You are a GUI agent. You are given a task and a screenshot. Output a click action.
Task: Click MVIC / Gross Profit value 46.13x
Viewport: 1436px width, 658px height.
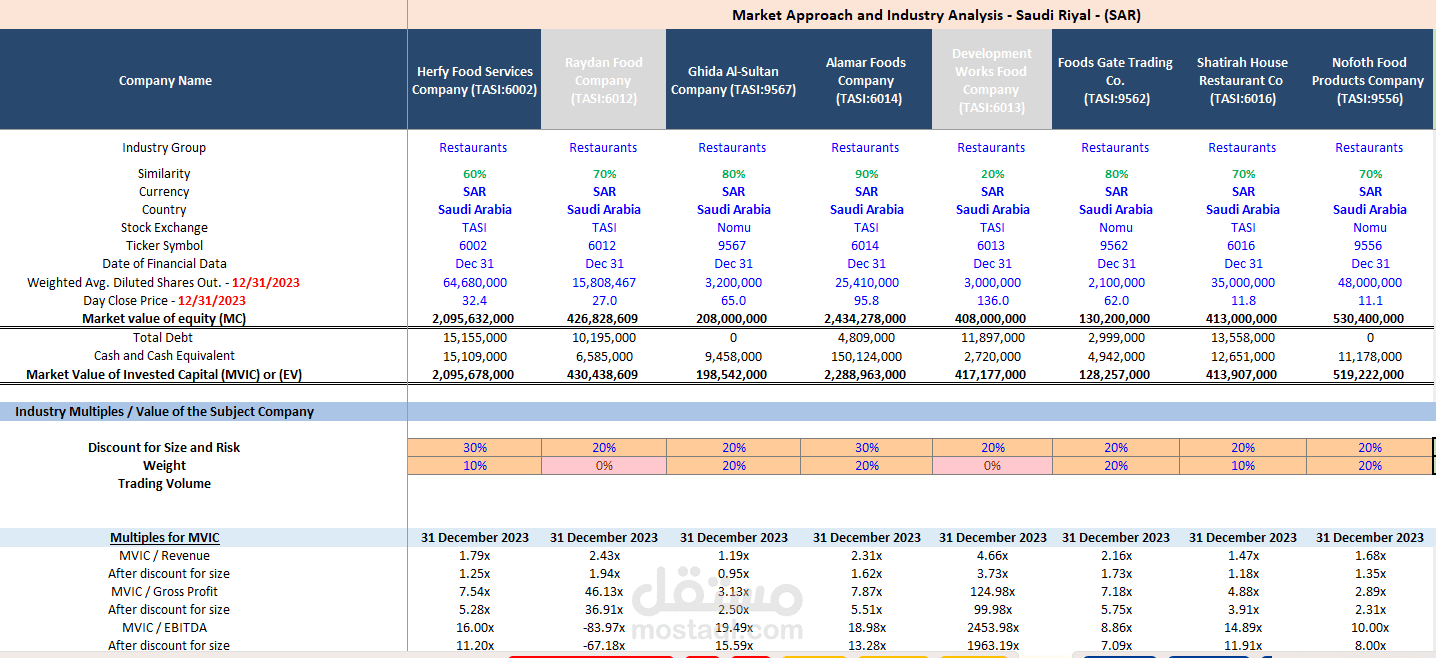click(603, 592)
